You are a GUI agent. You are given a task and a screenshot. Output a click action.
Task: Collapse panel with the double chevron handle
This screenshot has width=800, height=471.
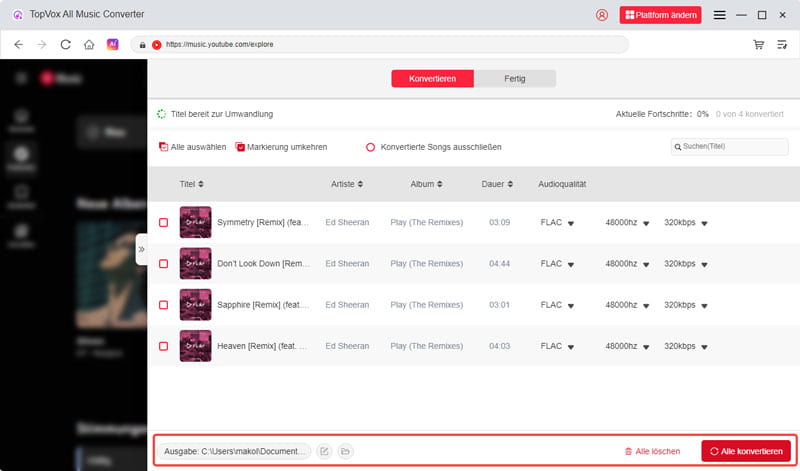[141, 250]
